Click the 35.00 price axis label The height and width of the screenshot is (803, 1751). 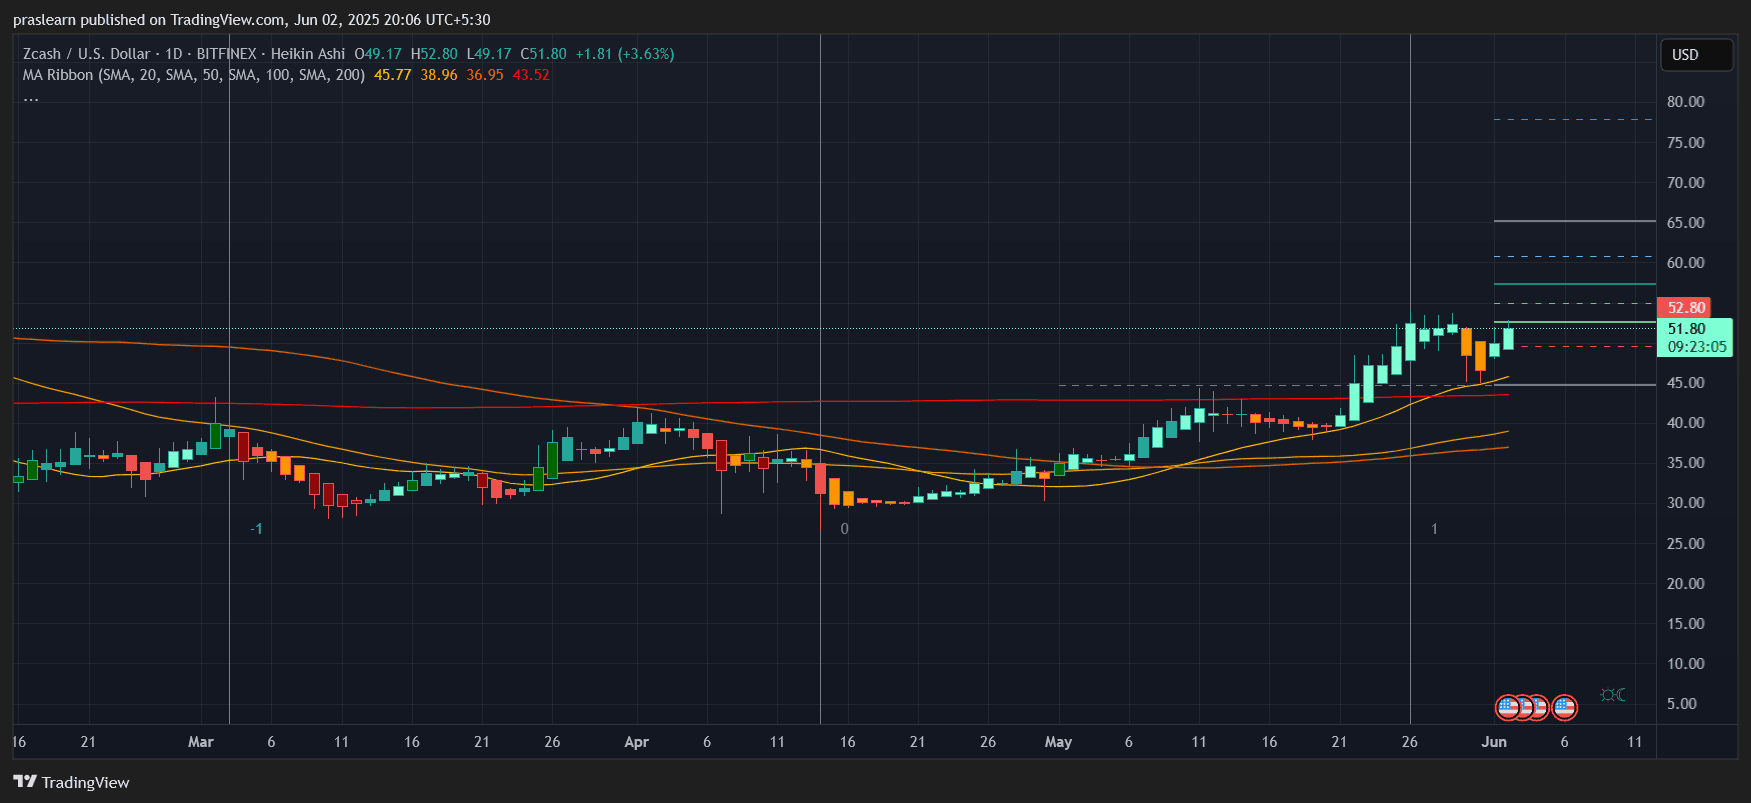[1686, 463]
